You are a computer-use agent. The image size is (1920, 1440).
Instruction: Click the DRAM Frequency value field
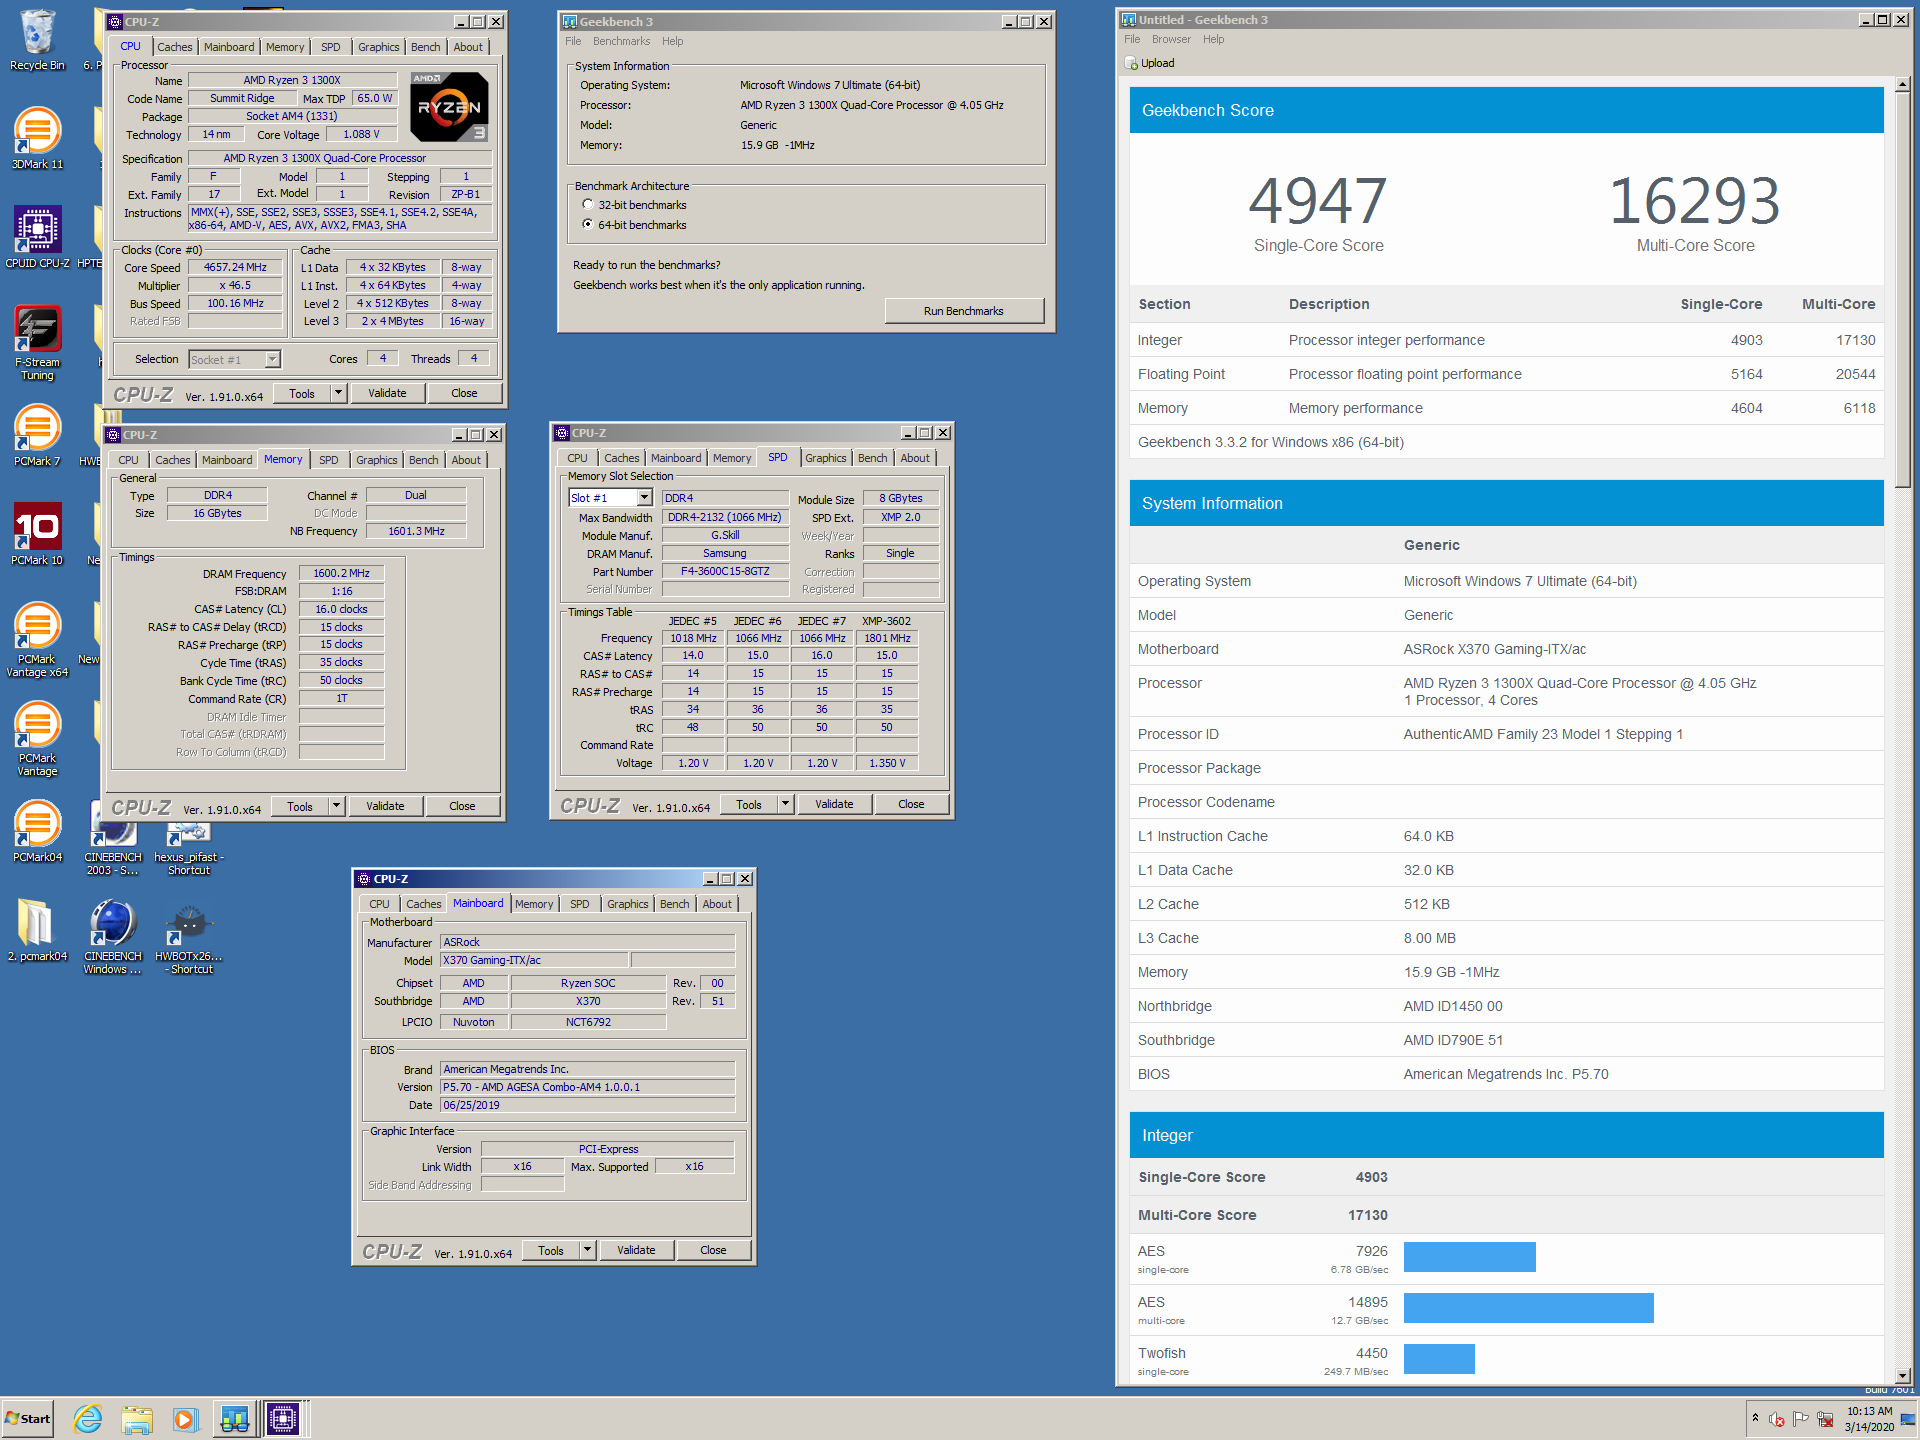point(341,573)
